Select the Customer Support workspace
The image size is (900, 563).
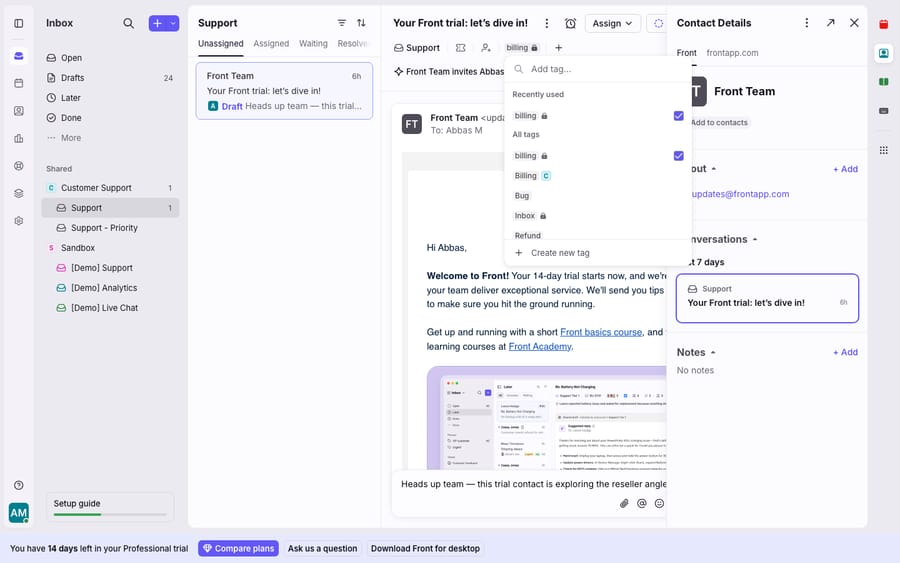tap(110, 188)
